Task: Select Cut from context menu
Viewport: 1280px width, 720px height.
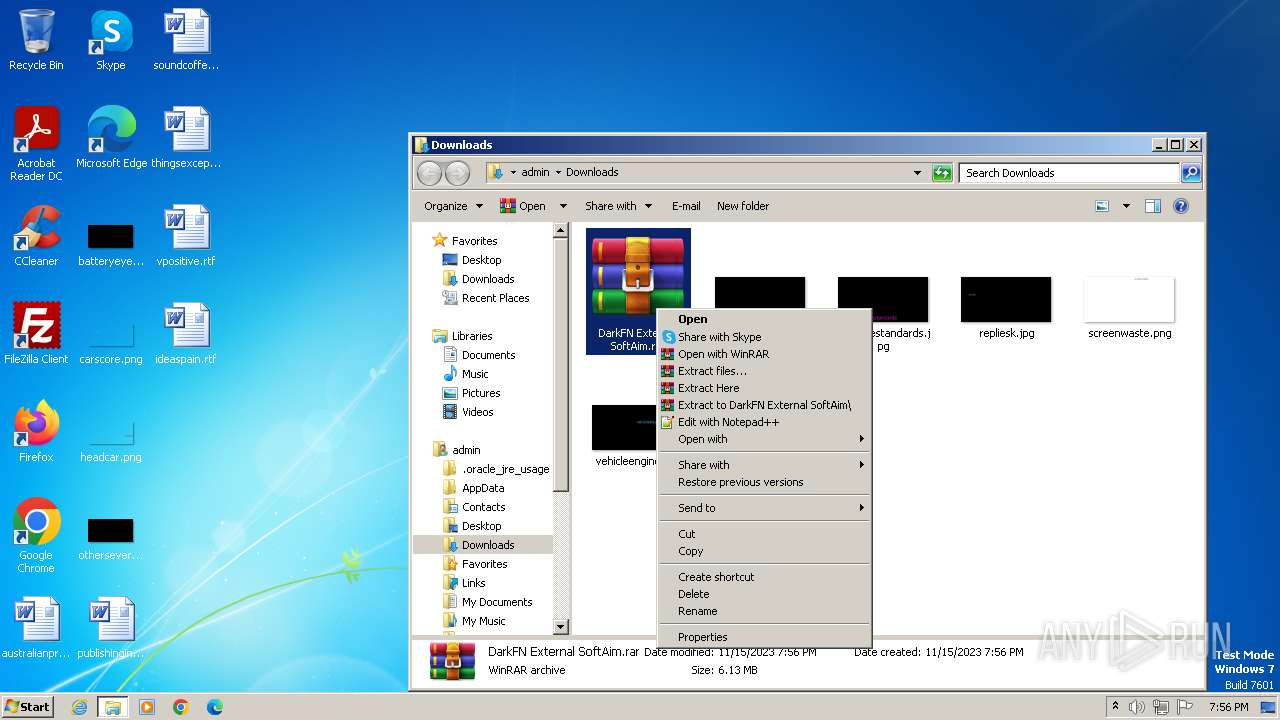Action: 764,534
